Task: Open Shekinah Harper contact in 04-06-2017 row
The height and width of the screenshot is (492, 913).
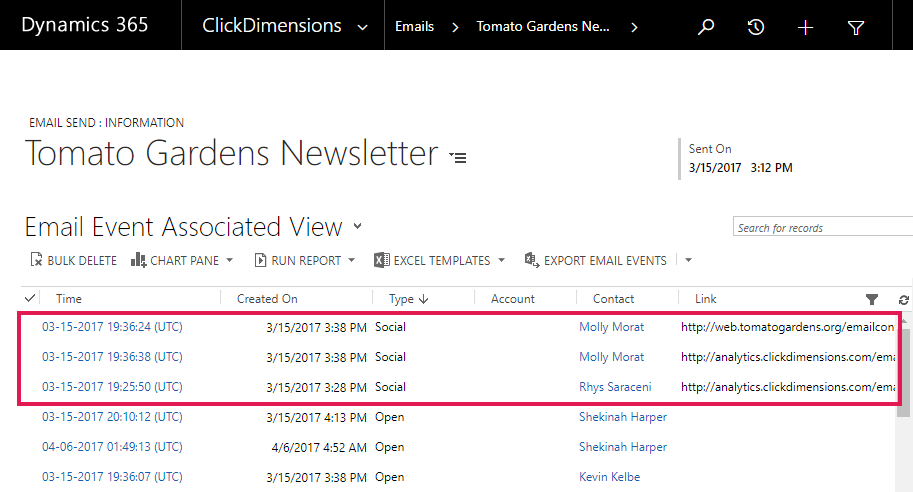Action: [x=622, y=447]
